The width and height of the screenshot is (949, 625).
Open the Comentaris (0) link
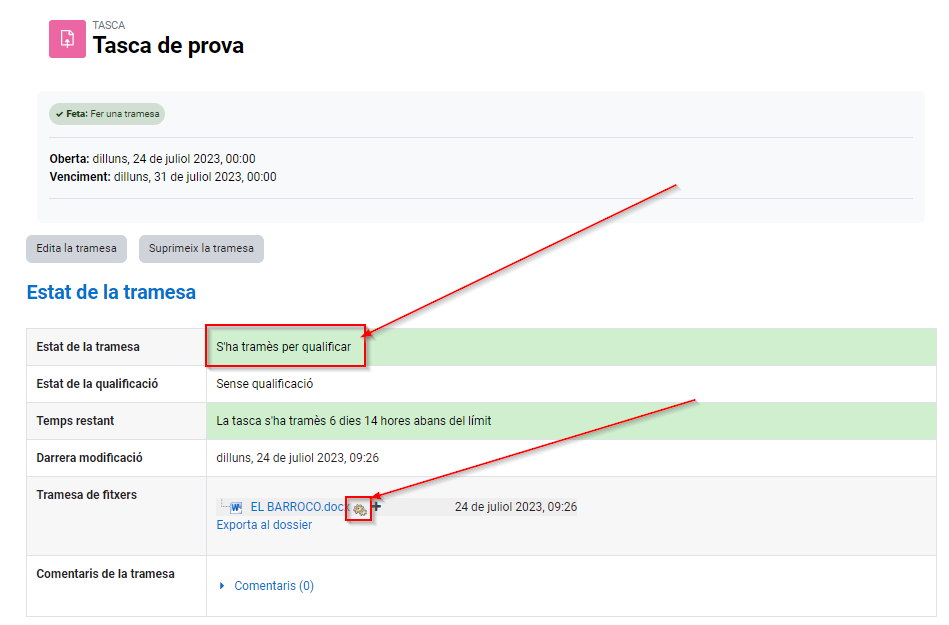[x=273, y=586]
